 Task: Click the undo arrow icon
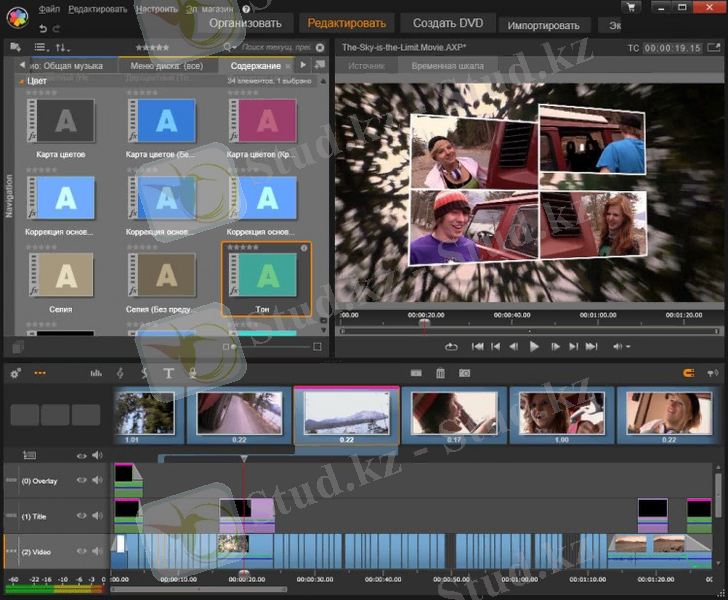[x=43, y=28]
